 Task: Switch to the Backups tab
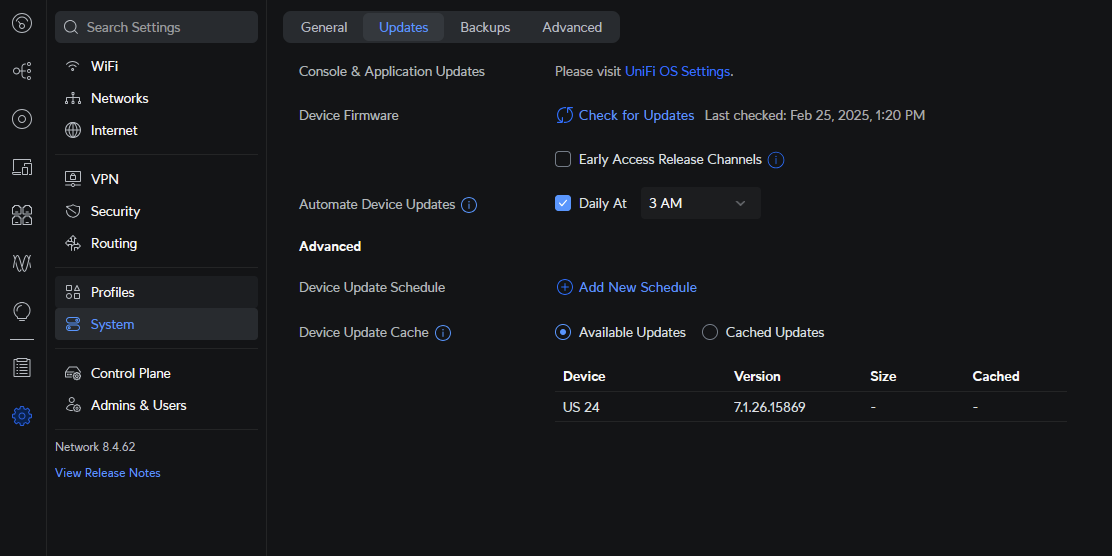(485, 27)
